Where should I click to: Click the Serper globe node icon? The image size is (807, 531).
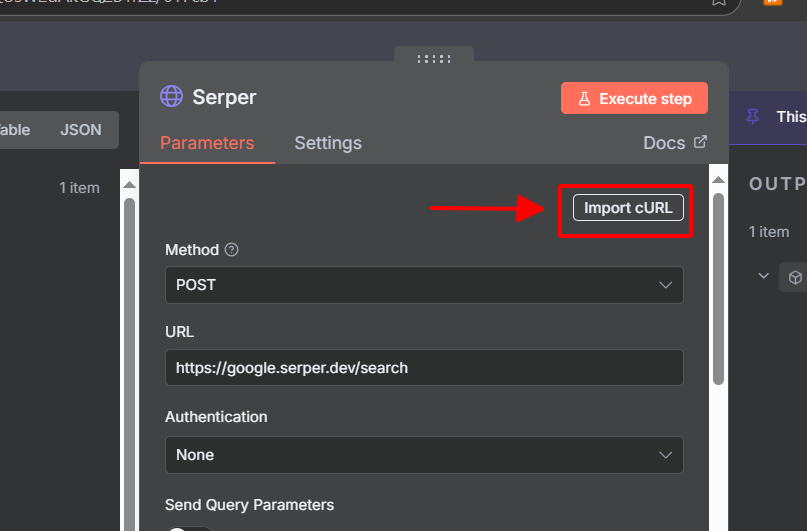click(x=171, y=97)
